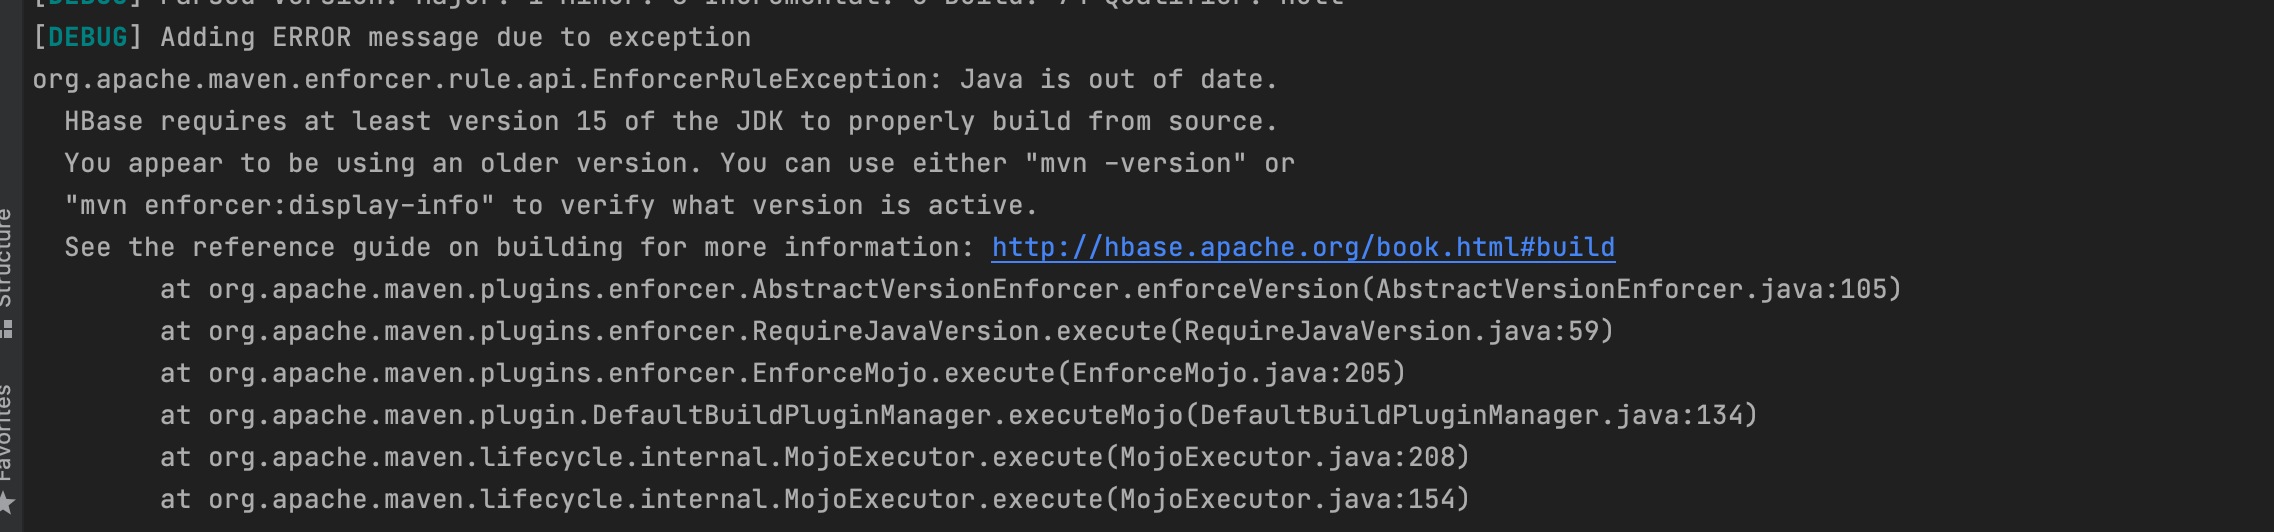Place cursor on "Java is out of date."
This screenshot has width=2274, height=532.
(x=1118, y=79)
